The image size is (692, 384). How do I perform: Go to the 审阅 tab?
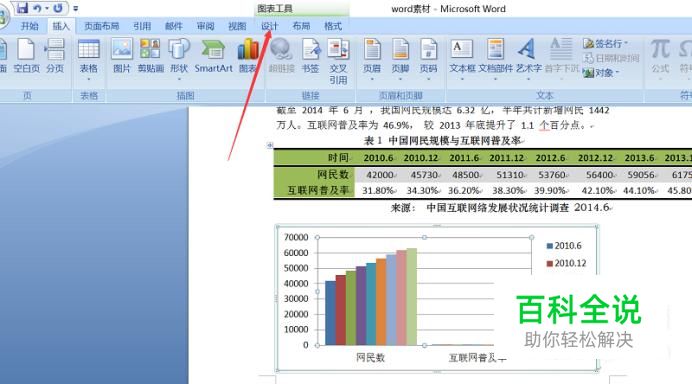point(205,26)
